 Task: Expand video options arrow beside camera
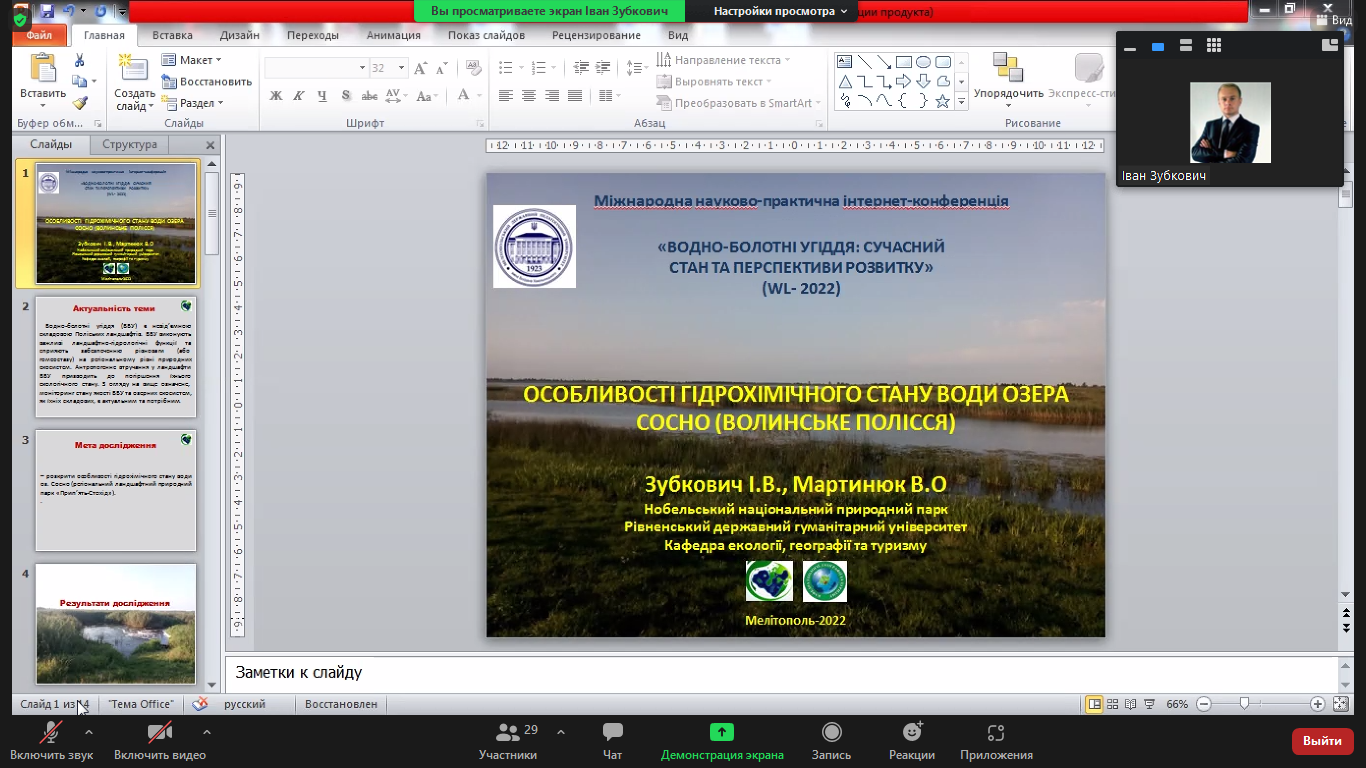(x=206, y=731)
